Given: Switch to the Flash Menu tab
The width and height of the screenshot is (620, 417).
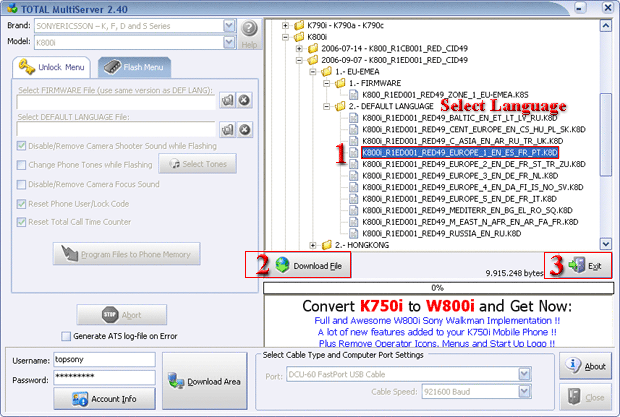Looking at the screenshot, I should point(134,67).
